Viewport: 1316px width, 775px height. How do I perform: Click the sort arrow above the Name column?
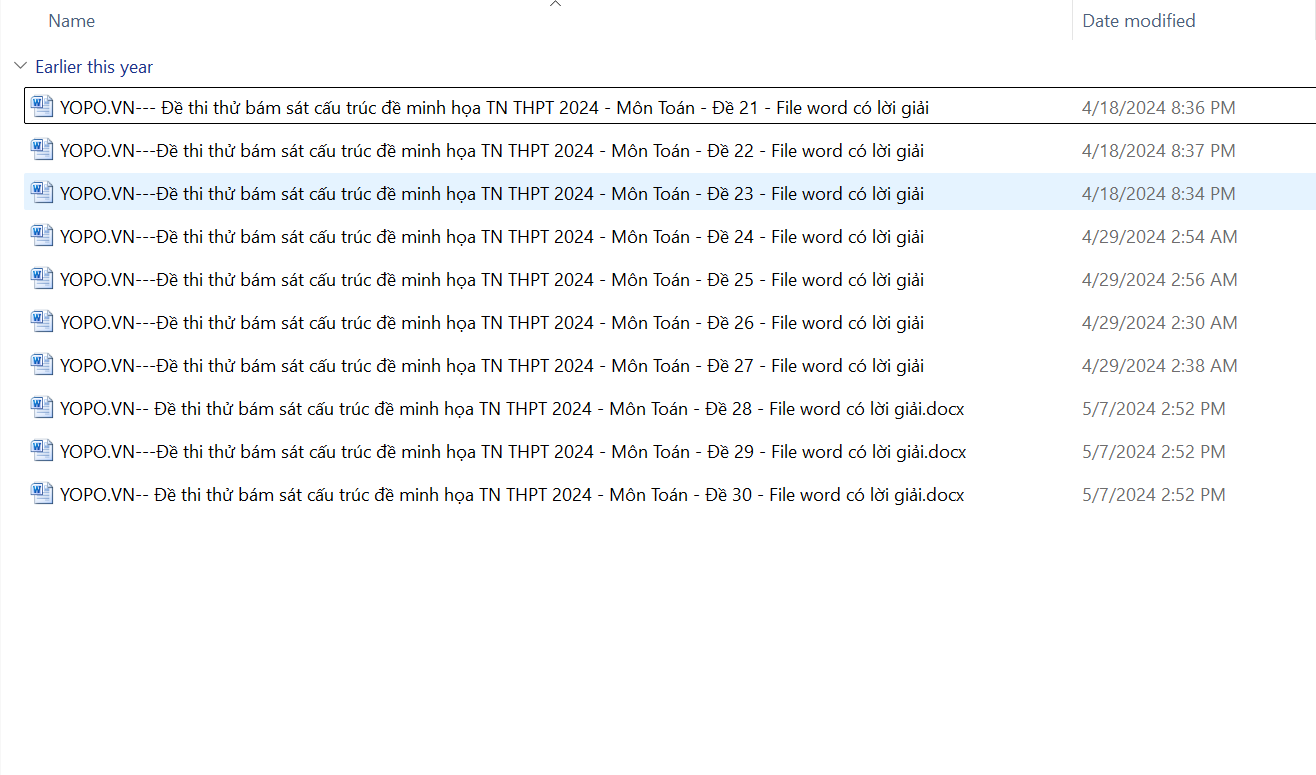click(x=556, y=4)
